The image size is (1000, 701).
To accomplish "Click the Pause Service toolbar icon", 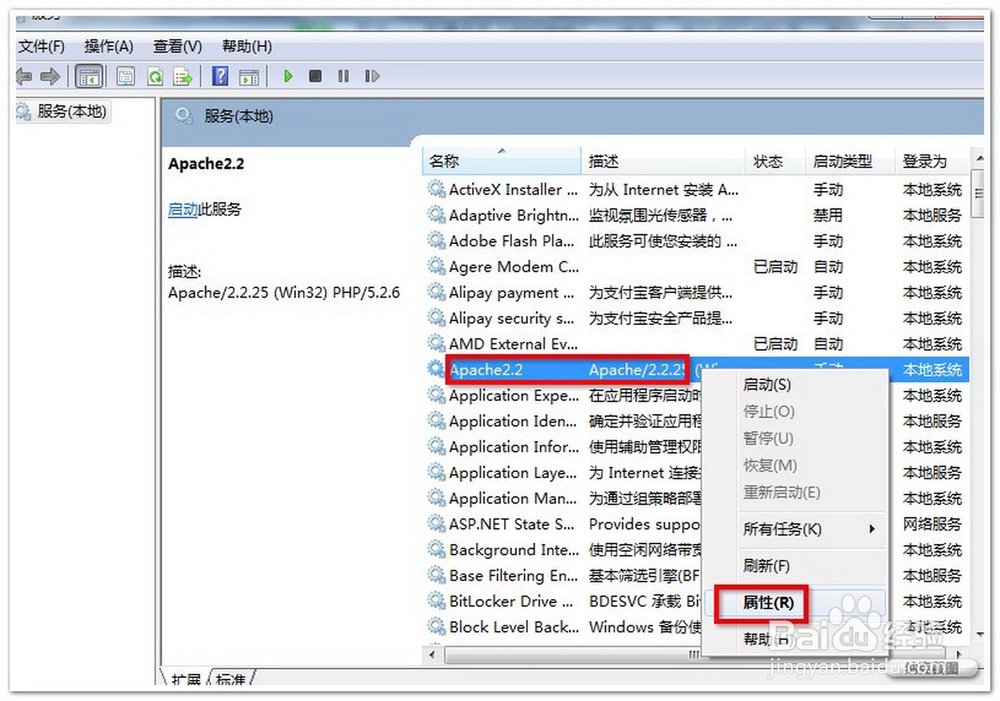I will click(343, 77).
